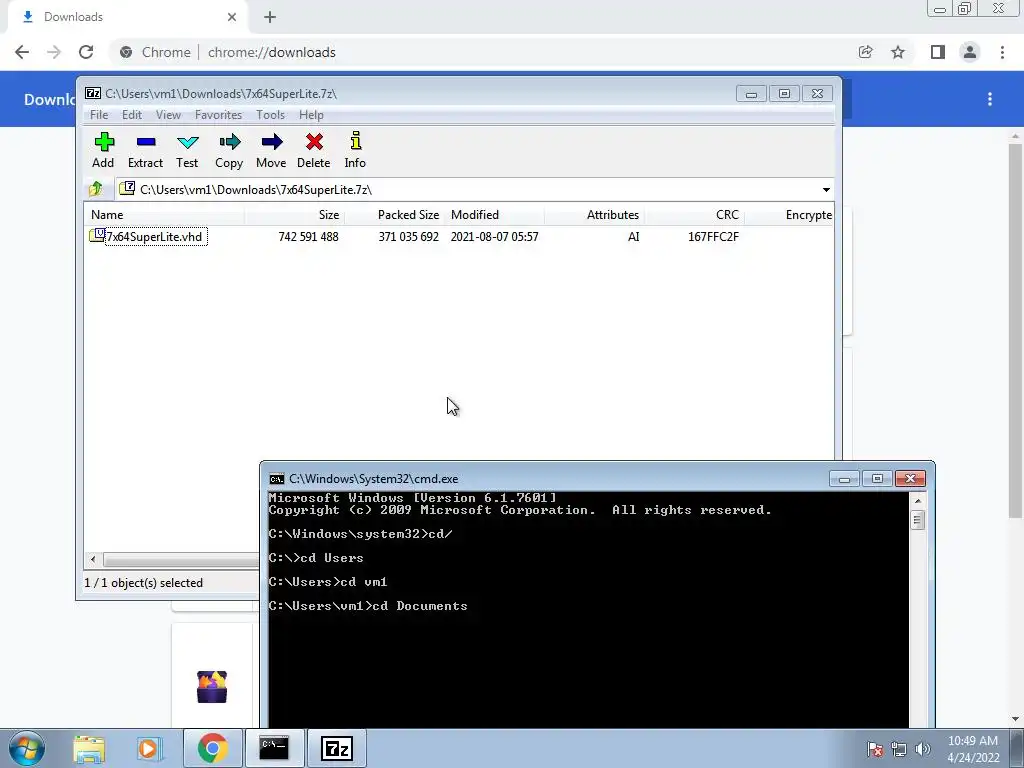The image size is (1024, 768).
Task: Click the Add button in 7-Zip toolbar
Action: (103, 151)
